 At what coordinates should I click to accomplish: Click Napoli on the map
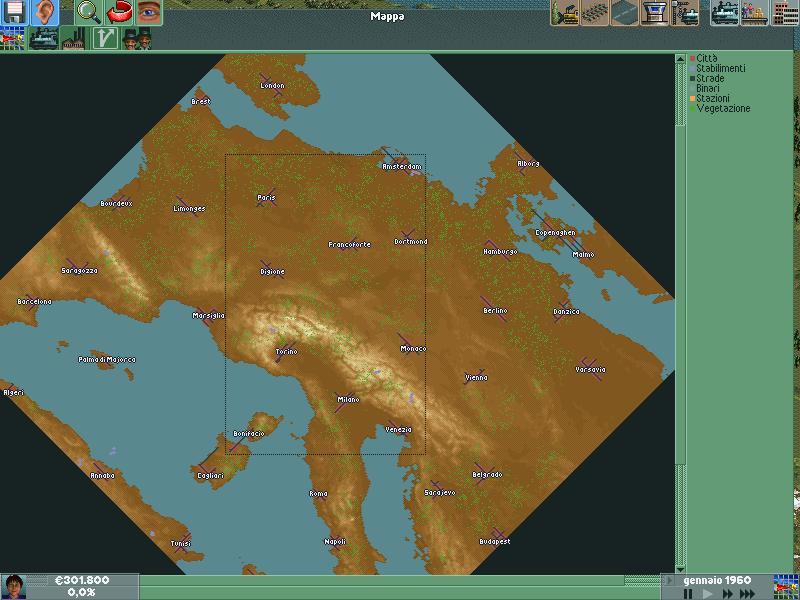[x=335, y=542]
